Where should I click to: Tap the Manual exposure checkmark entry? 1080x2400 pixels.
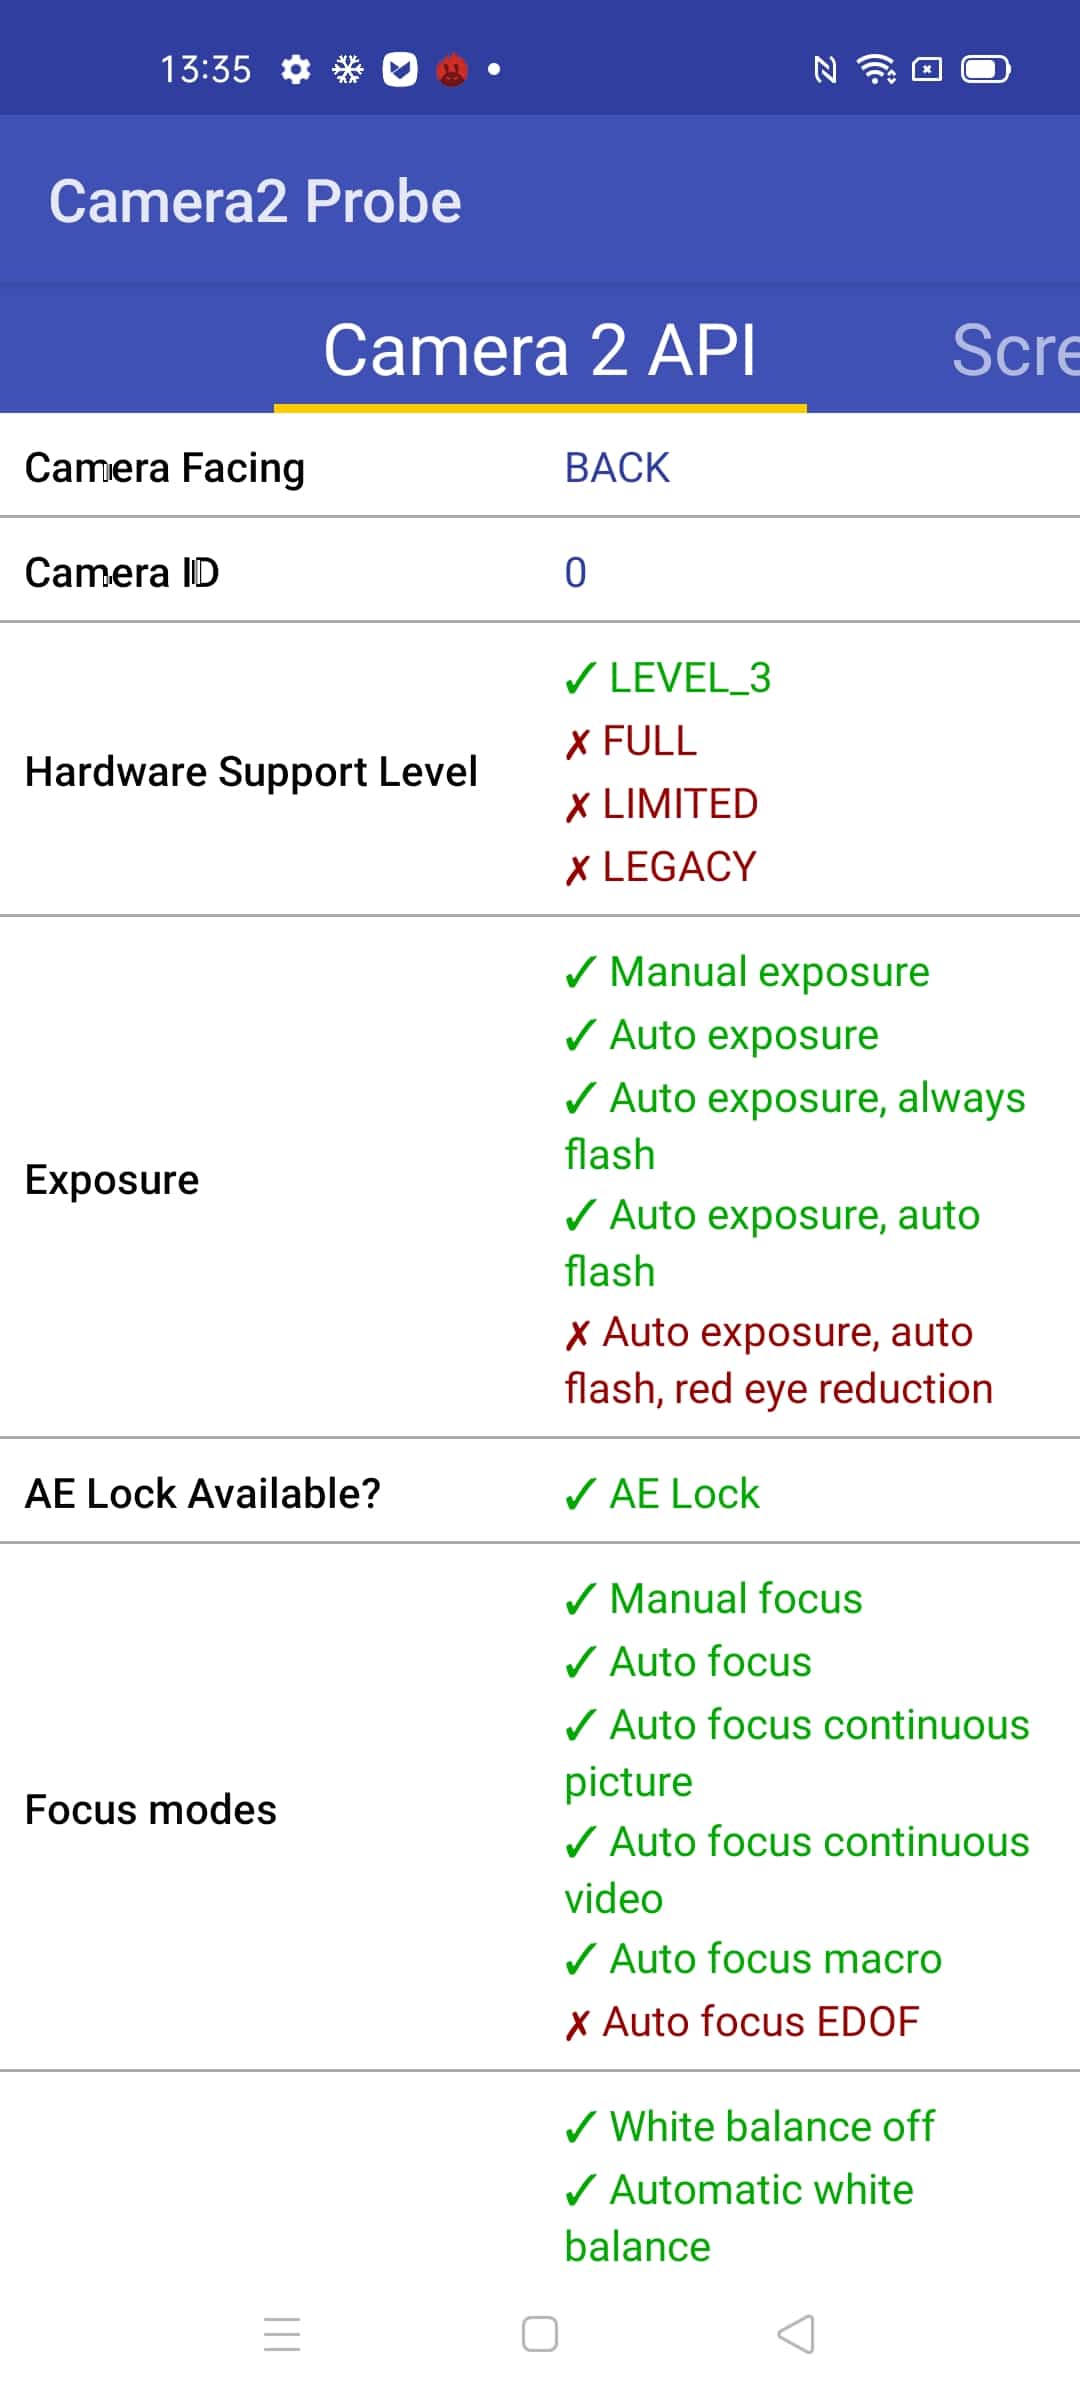747,972
